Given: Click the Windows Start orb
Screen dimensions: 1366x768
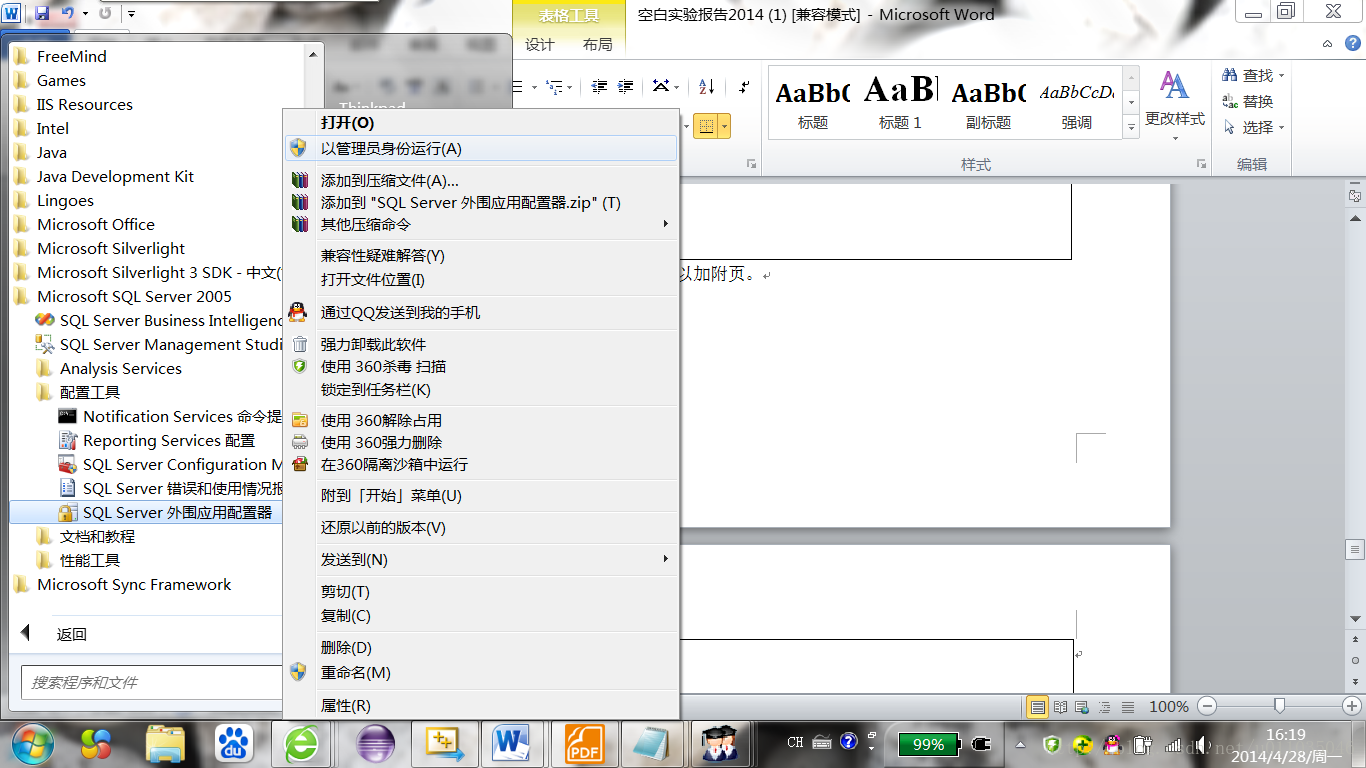Looking at the screenshot, I should click(32, 743).
